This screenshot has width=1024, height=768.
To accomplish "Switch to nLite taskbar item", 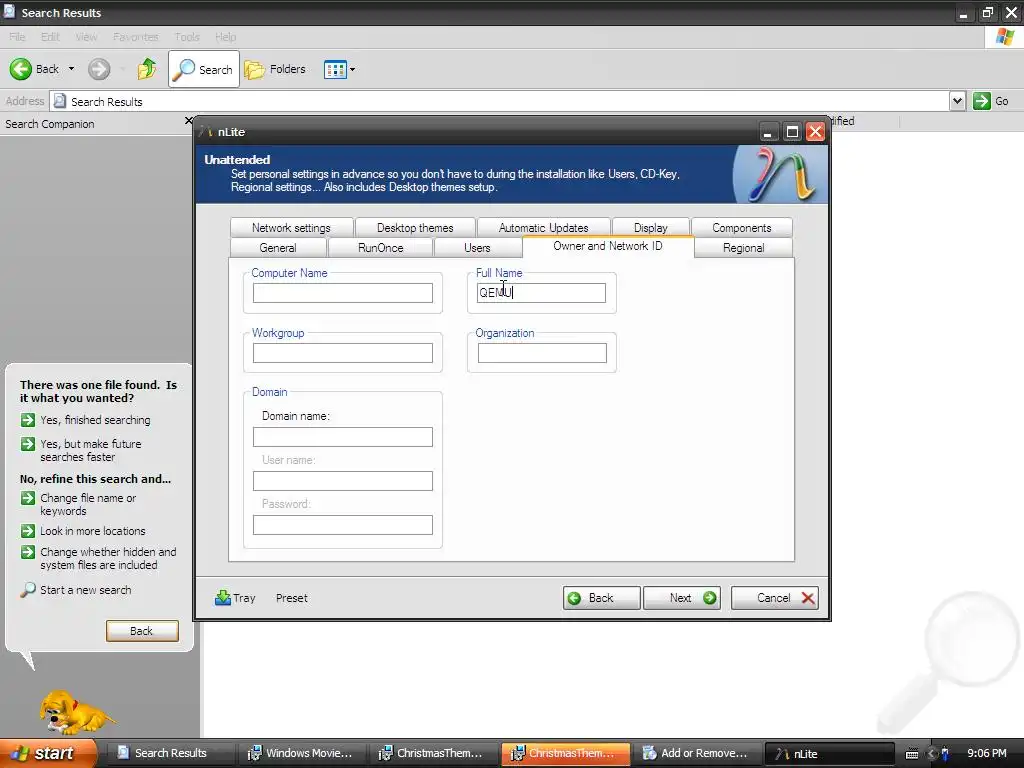I will coord(828,753).
